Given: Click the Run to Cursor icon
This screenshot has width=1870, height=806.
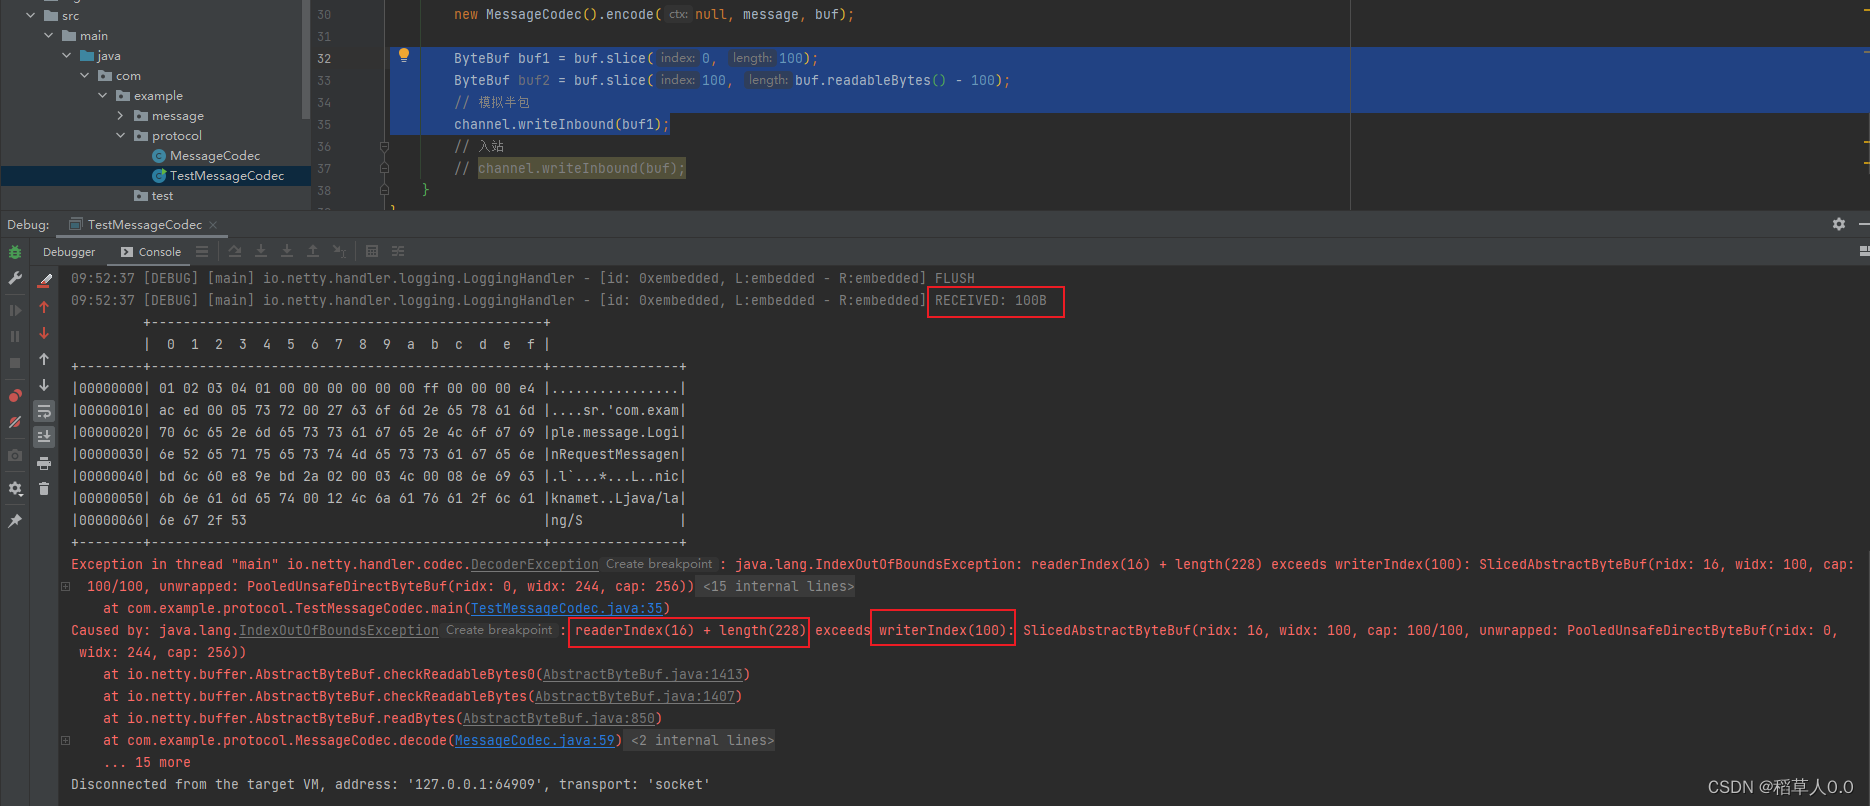Looking at the screenshot, I should tap(340, 251).
